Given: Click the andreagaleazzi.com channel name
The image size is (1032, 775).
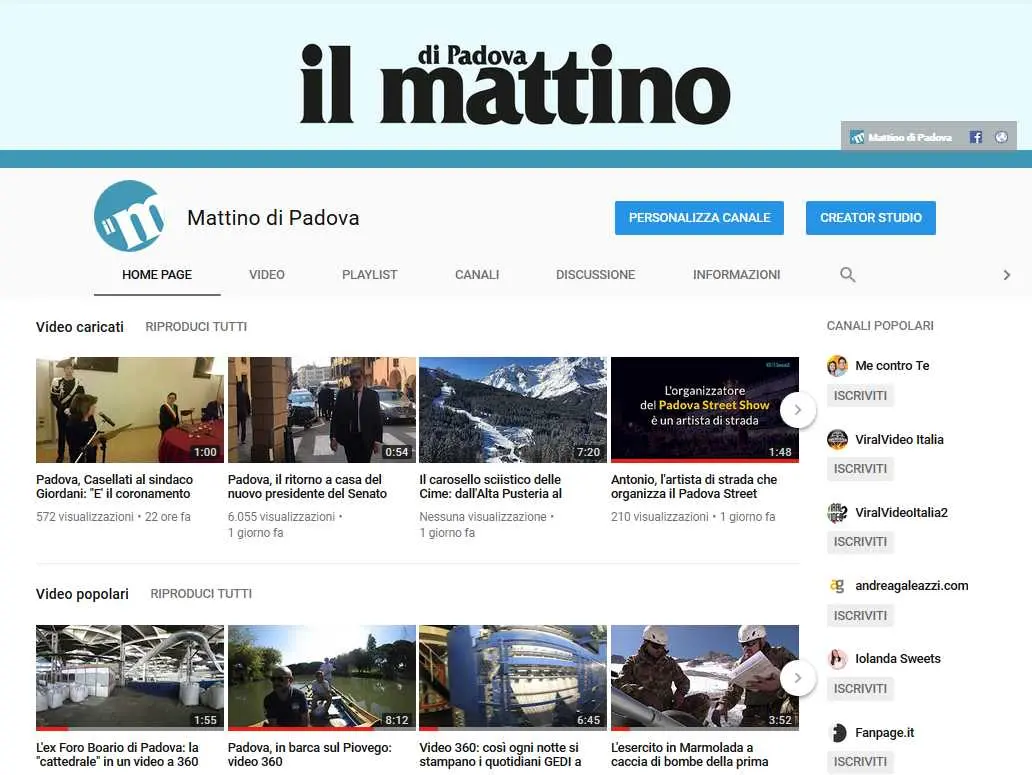Looking at the screenshot, I should pyautogui.click(x=912, y=586).
